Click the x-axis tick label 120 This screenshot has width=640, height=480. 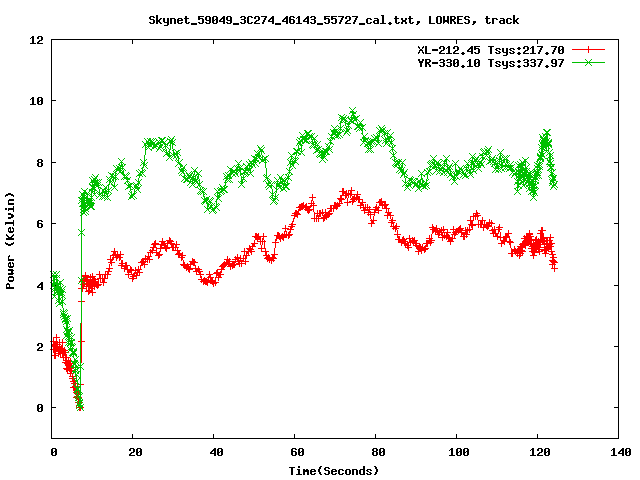pos(540,452)
